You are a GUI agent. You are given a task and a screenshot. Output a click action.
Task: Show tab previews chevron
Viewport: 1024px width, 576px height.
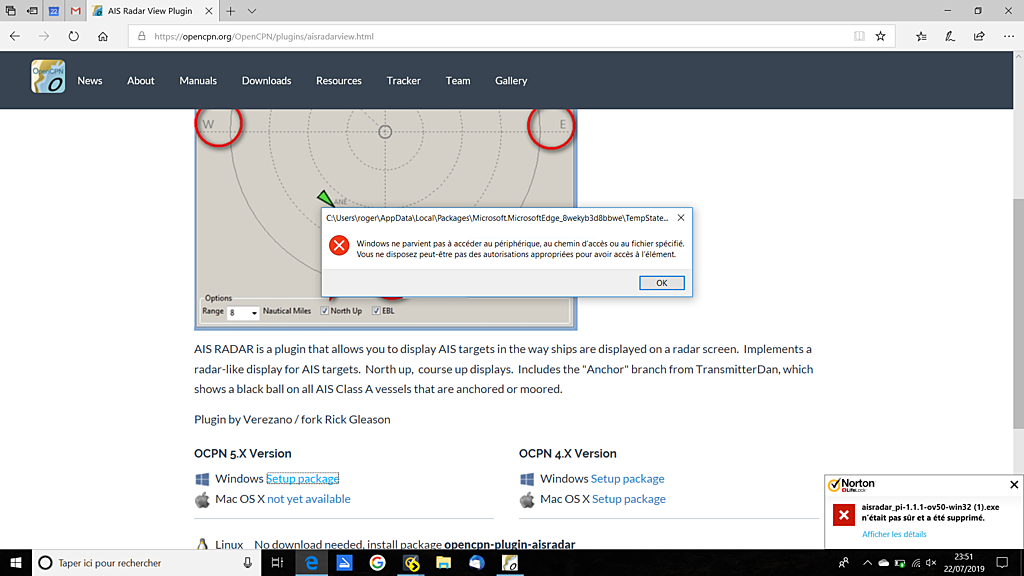[251, 11]
